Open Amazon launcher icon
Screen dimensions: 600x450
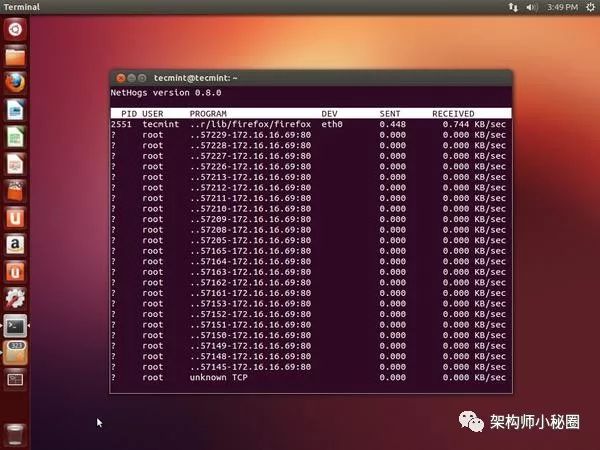tap(15, 245)
